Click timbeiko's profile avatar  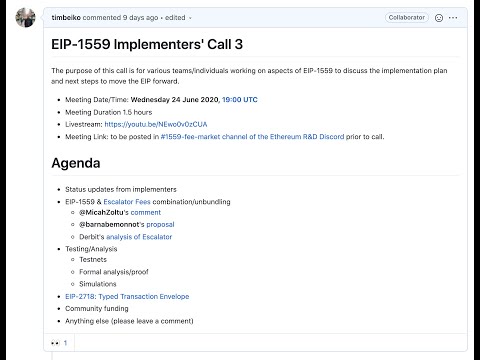[x=25, y=17]
